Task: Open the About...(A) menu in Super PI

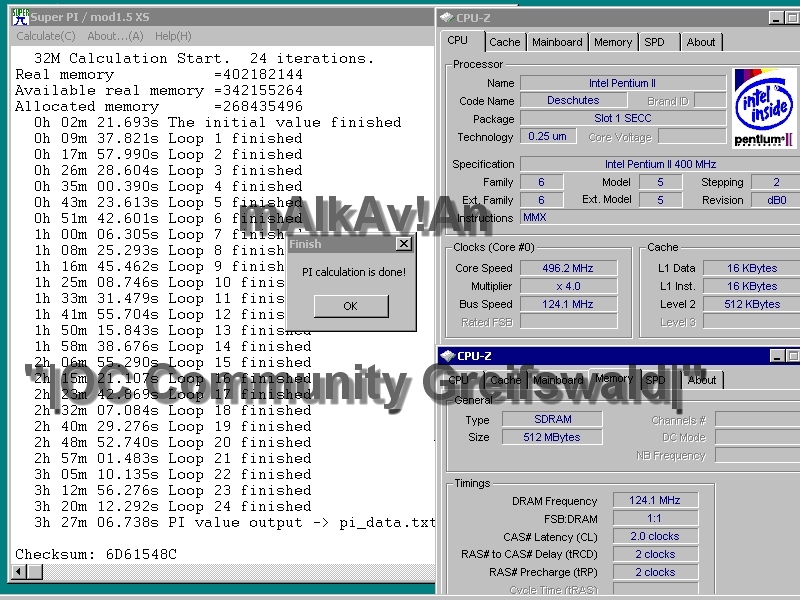Action: click(115, 36)
